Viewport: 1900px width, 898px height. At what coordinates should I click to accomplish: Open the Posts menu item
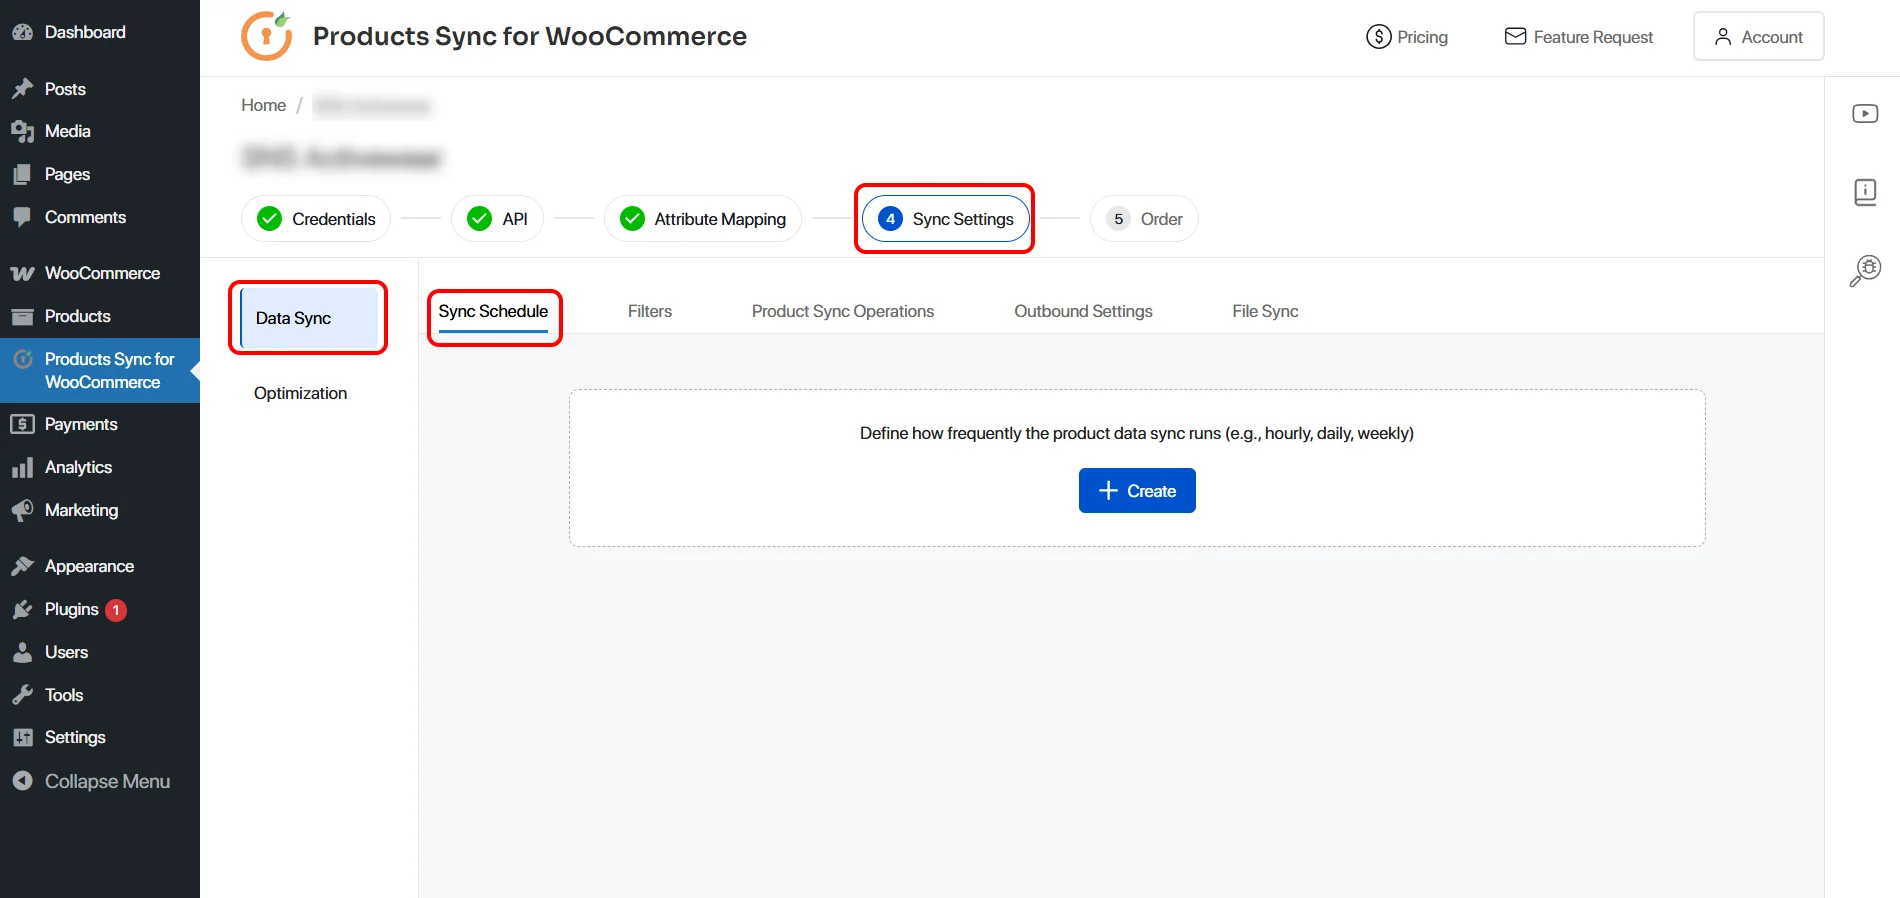(100, 89)
